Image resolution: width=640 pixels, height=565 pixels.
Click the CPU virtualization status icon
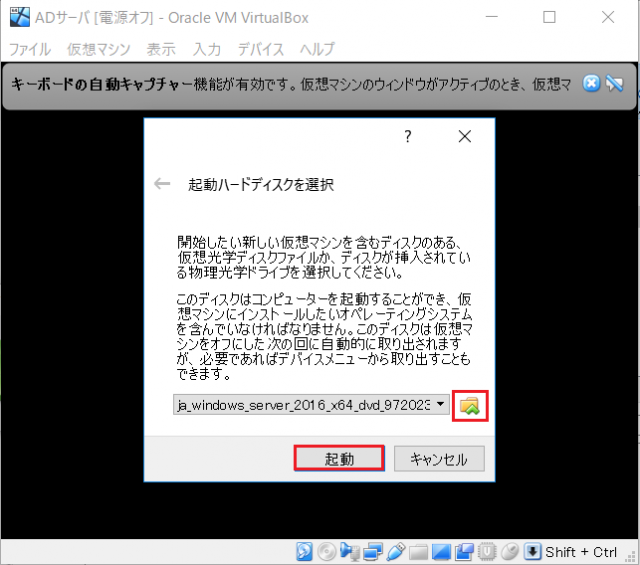coord(487,552)
